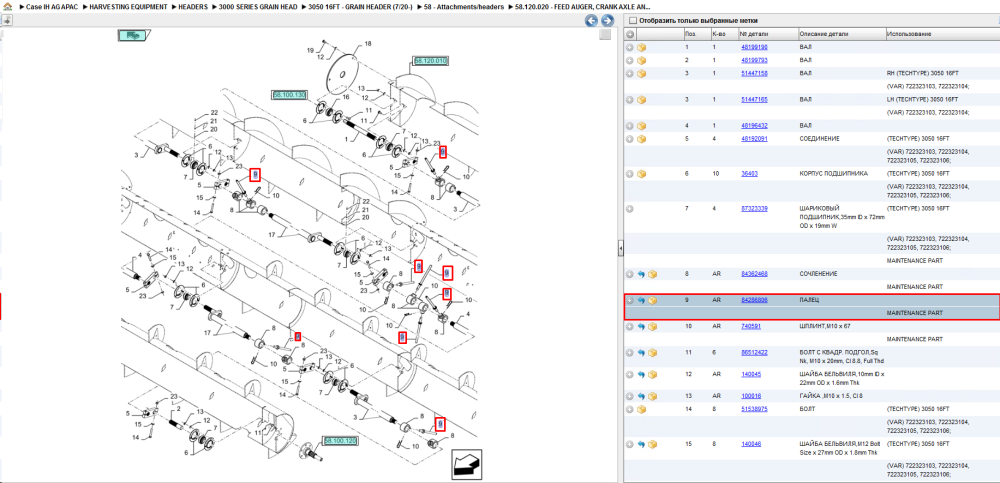Click the package icon for part 48199190
Image resolution: width=1000 pixels, height=483 pixels.
[x=642, y=47]
